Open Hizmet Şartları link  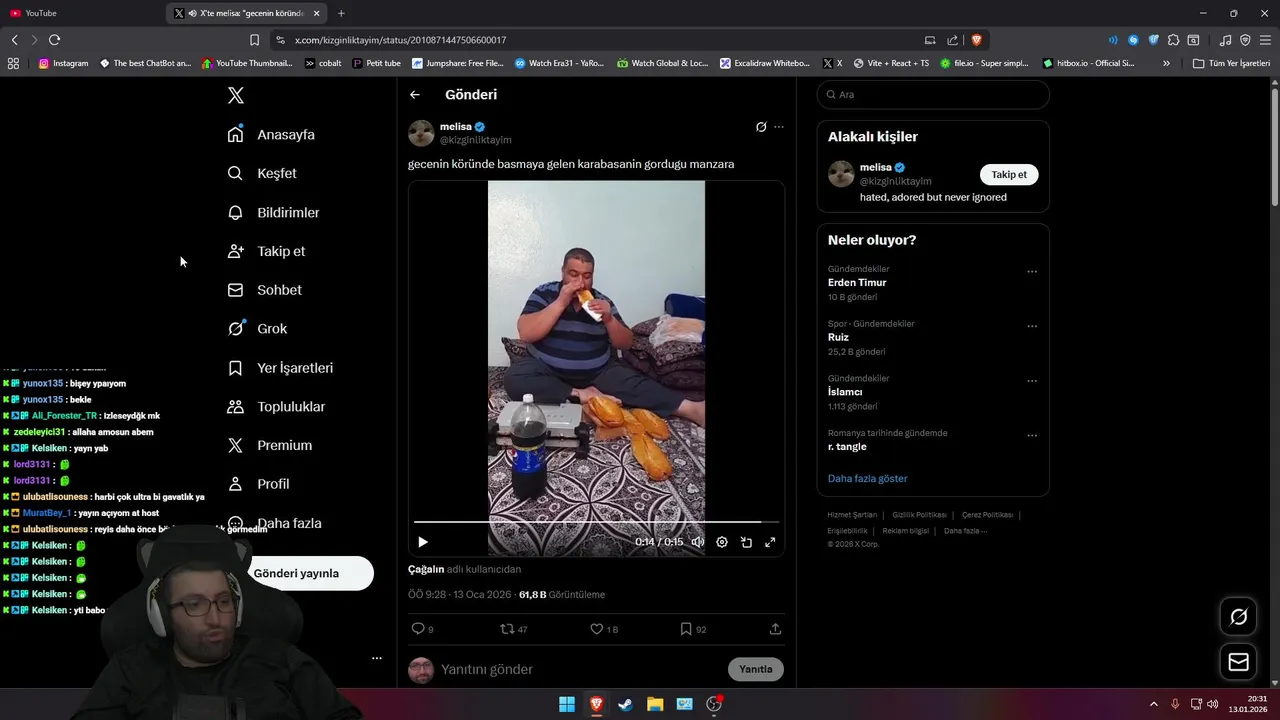point(852,515)
